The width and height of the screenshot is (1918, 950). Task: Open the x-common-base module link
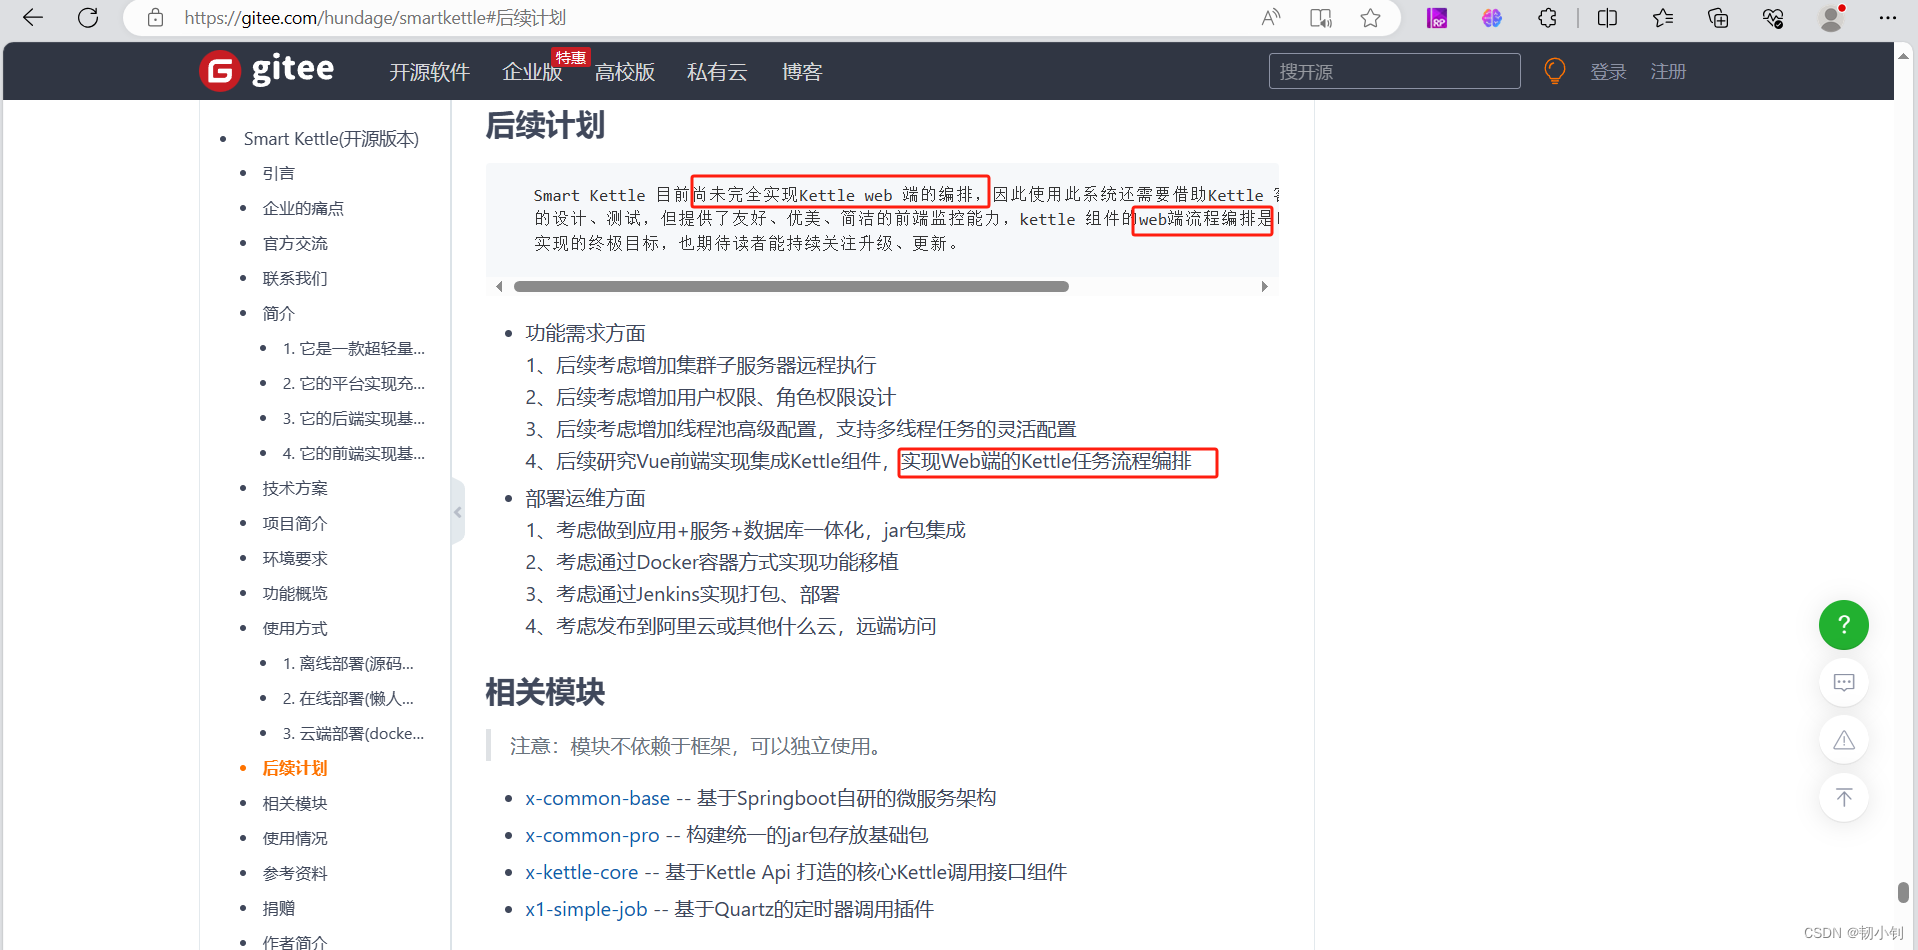point(597,798)
